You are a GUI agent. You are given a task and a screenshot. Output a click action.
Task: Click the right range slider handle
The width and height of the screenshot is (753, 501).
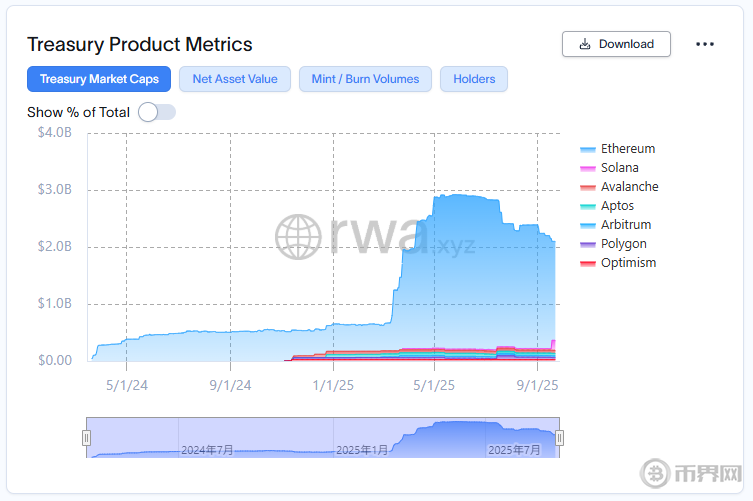[559, 437]
